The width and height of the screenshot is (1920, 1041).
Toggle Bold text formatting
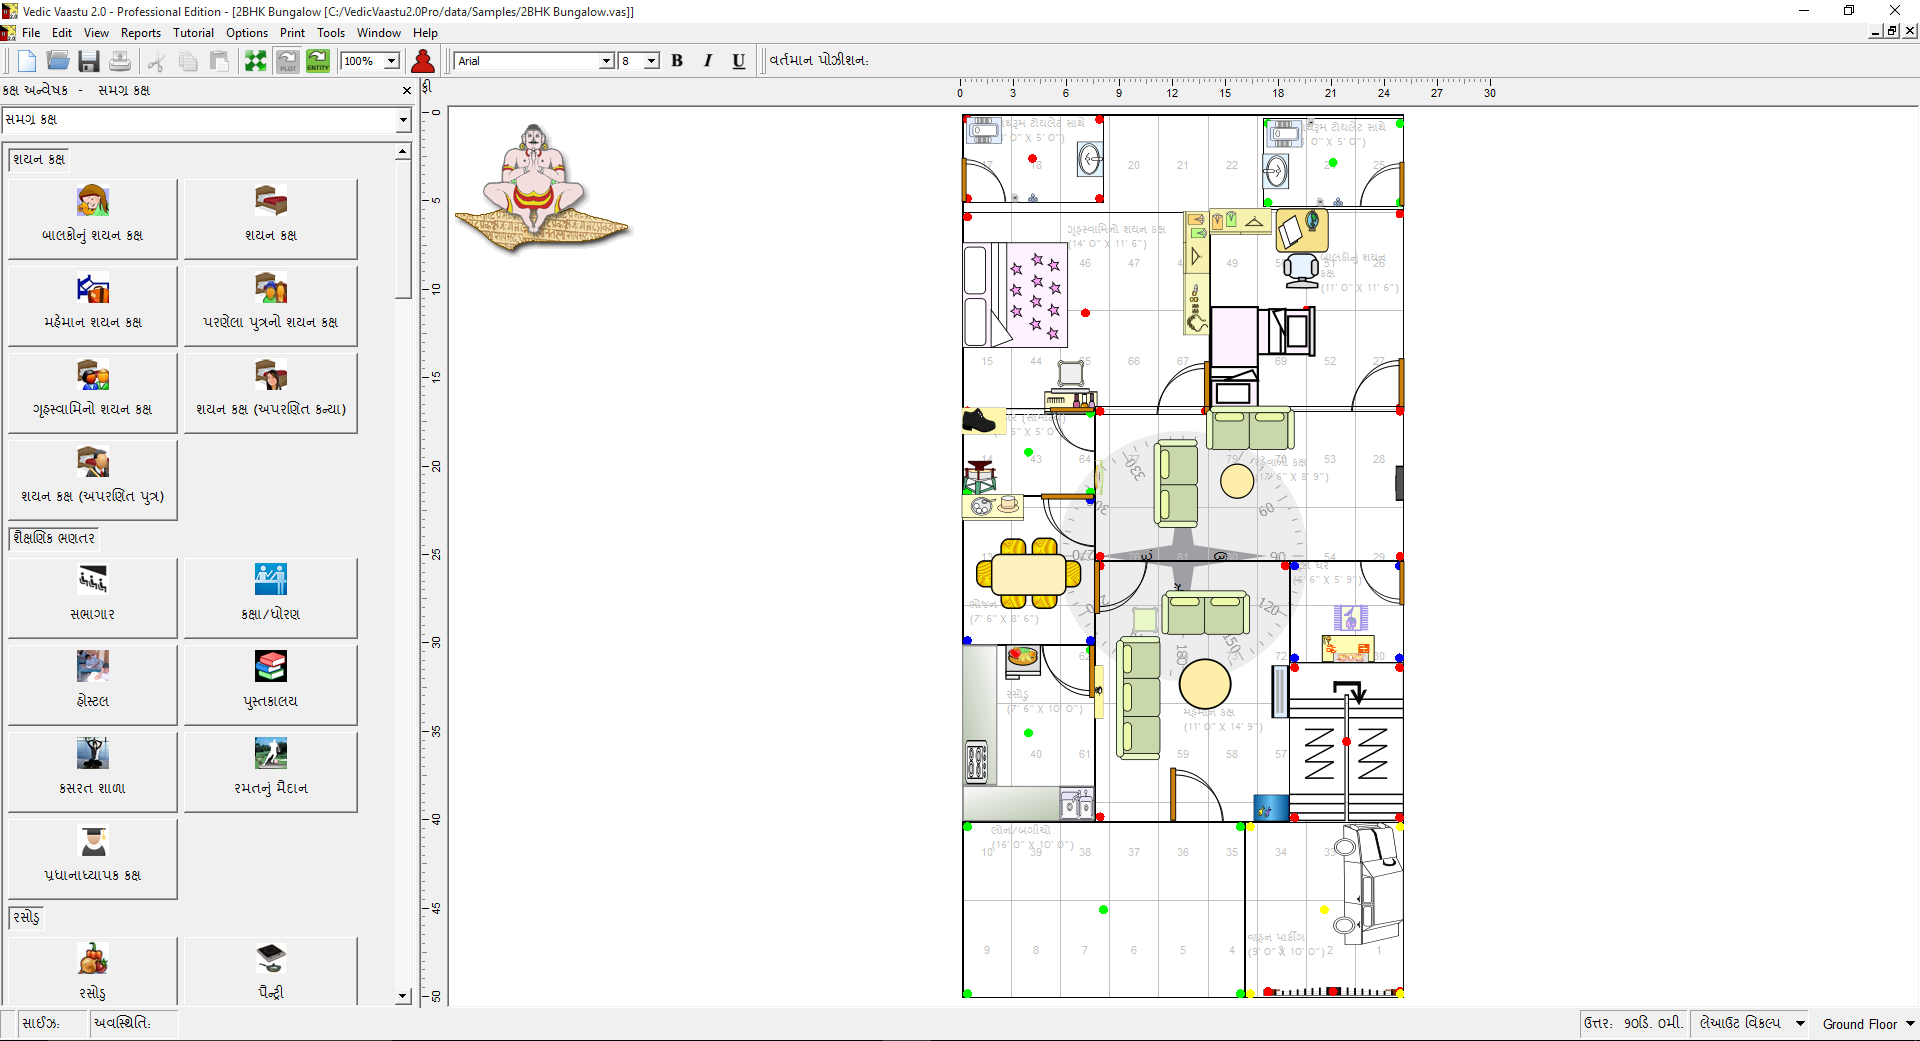pyautogui.click(x=677, y=61)
